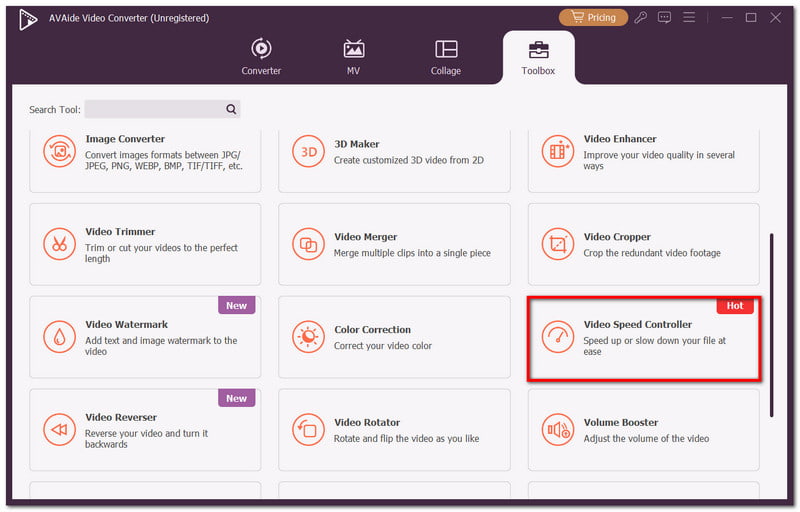Click the Color Correction sun icon
The image size is (800, 512).
[308, 337]
